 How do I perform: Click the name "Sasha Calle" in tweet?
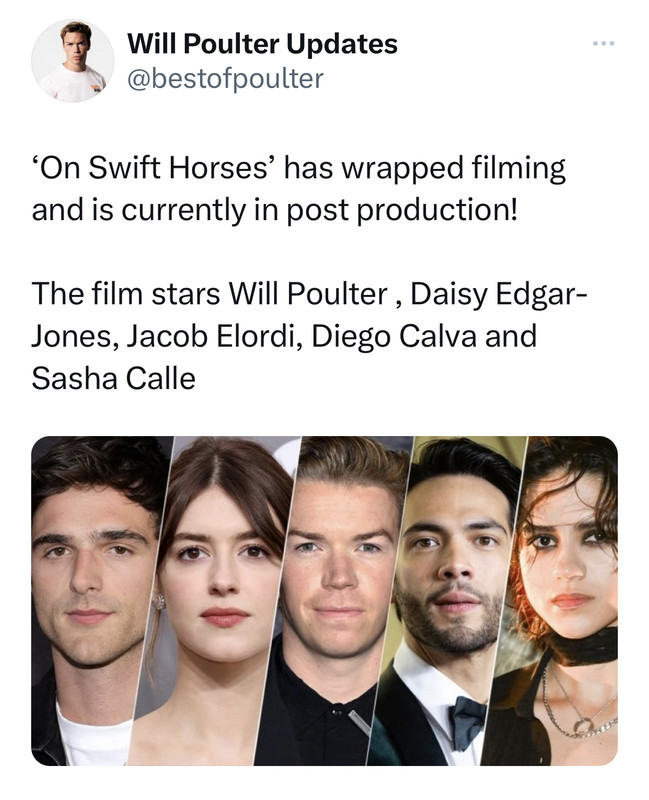coord(113,379)
